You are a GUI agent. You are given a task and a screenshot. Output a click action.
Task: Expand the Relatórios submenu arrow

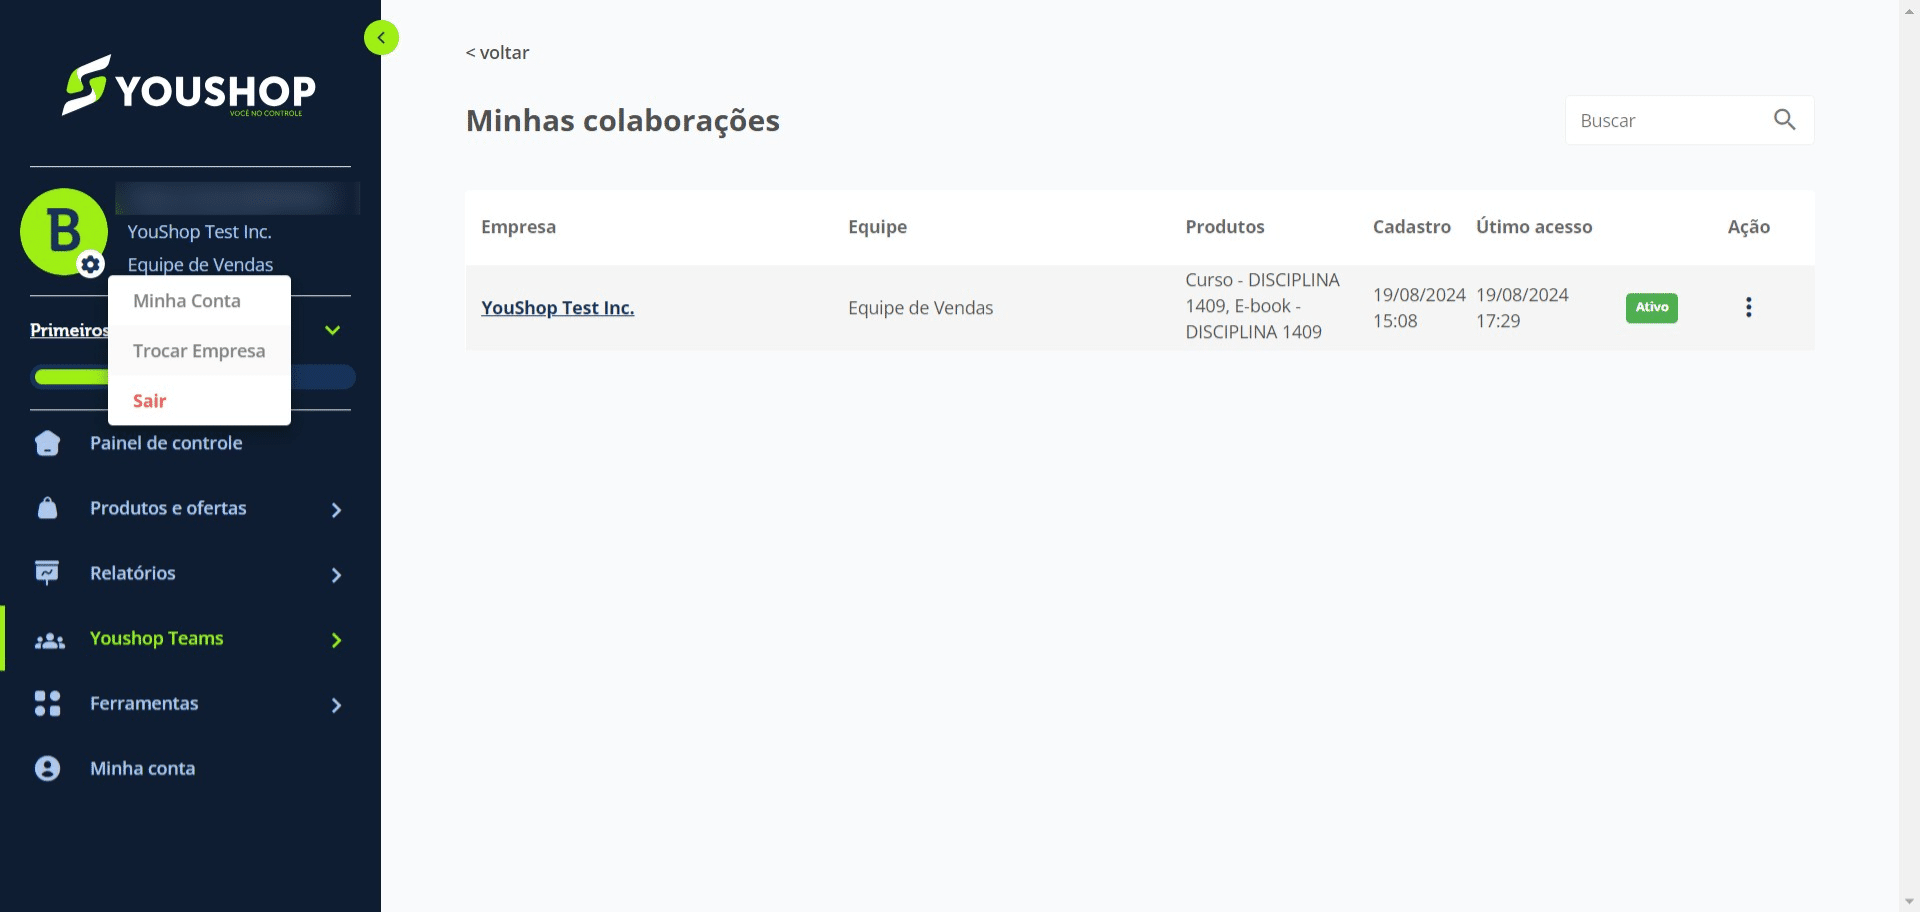tap(336, 575)
